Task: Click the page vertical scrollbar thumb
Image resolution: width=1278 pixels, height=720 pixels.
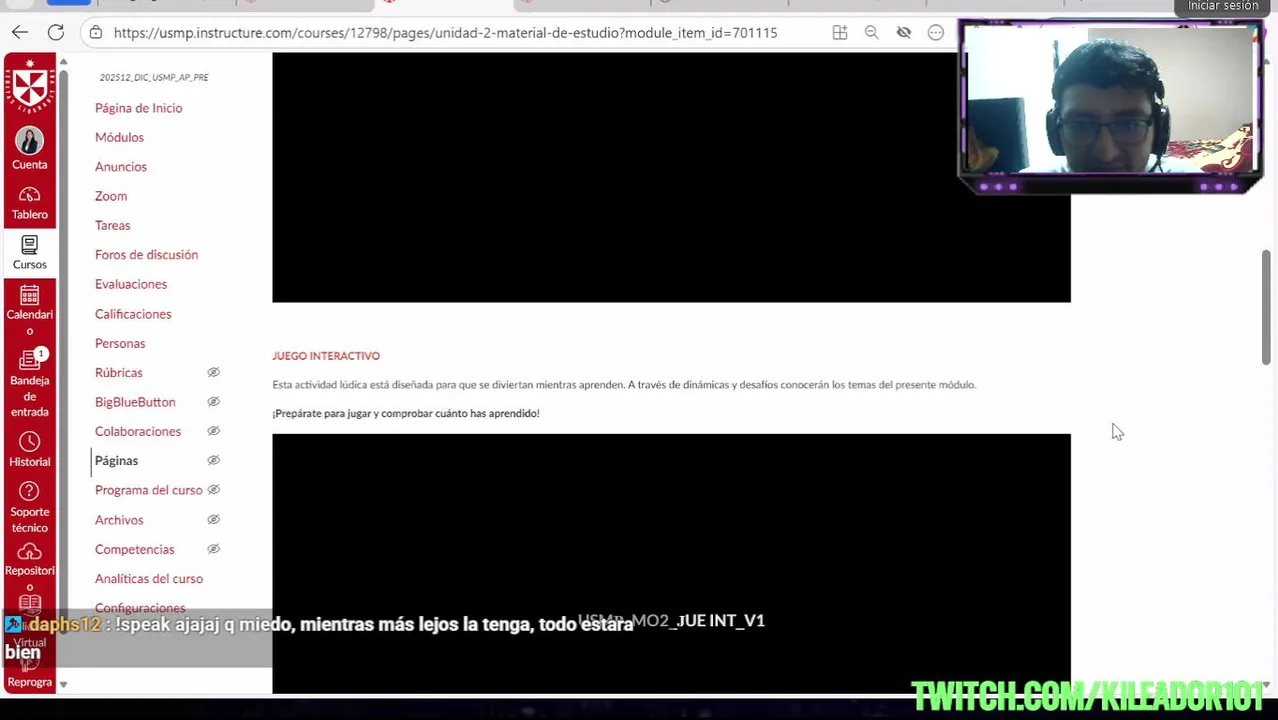Action: [1266, 307]
